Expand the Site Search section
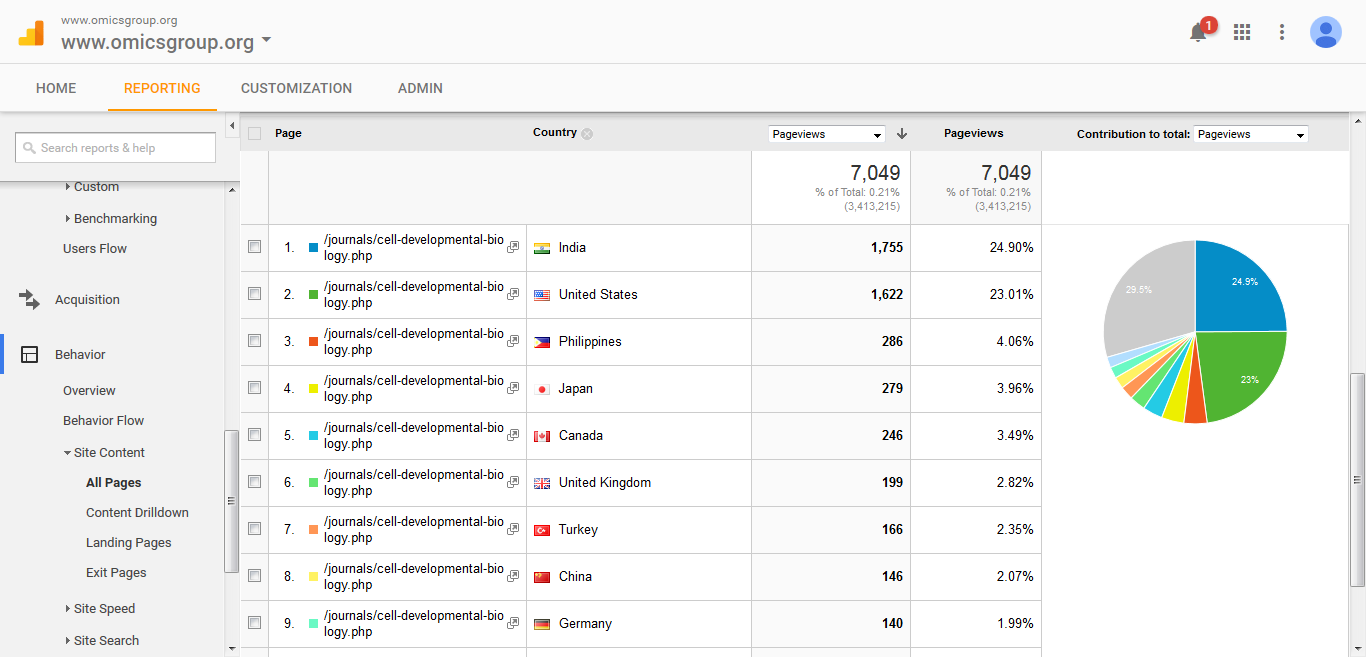 click(102, 640)
